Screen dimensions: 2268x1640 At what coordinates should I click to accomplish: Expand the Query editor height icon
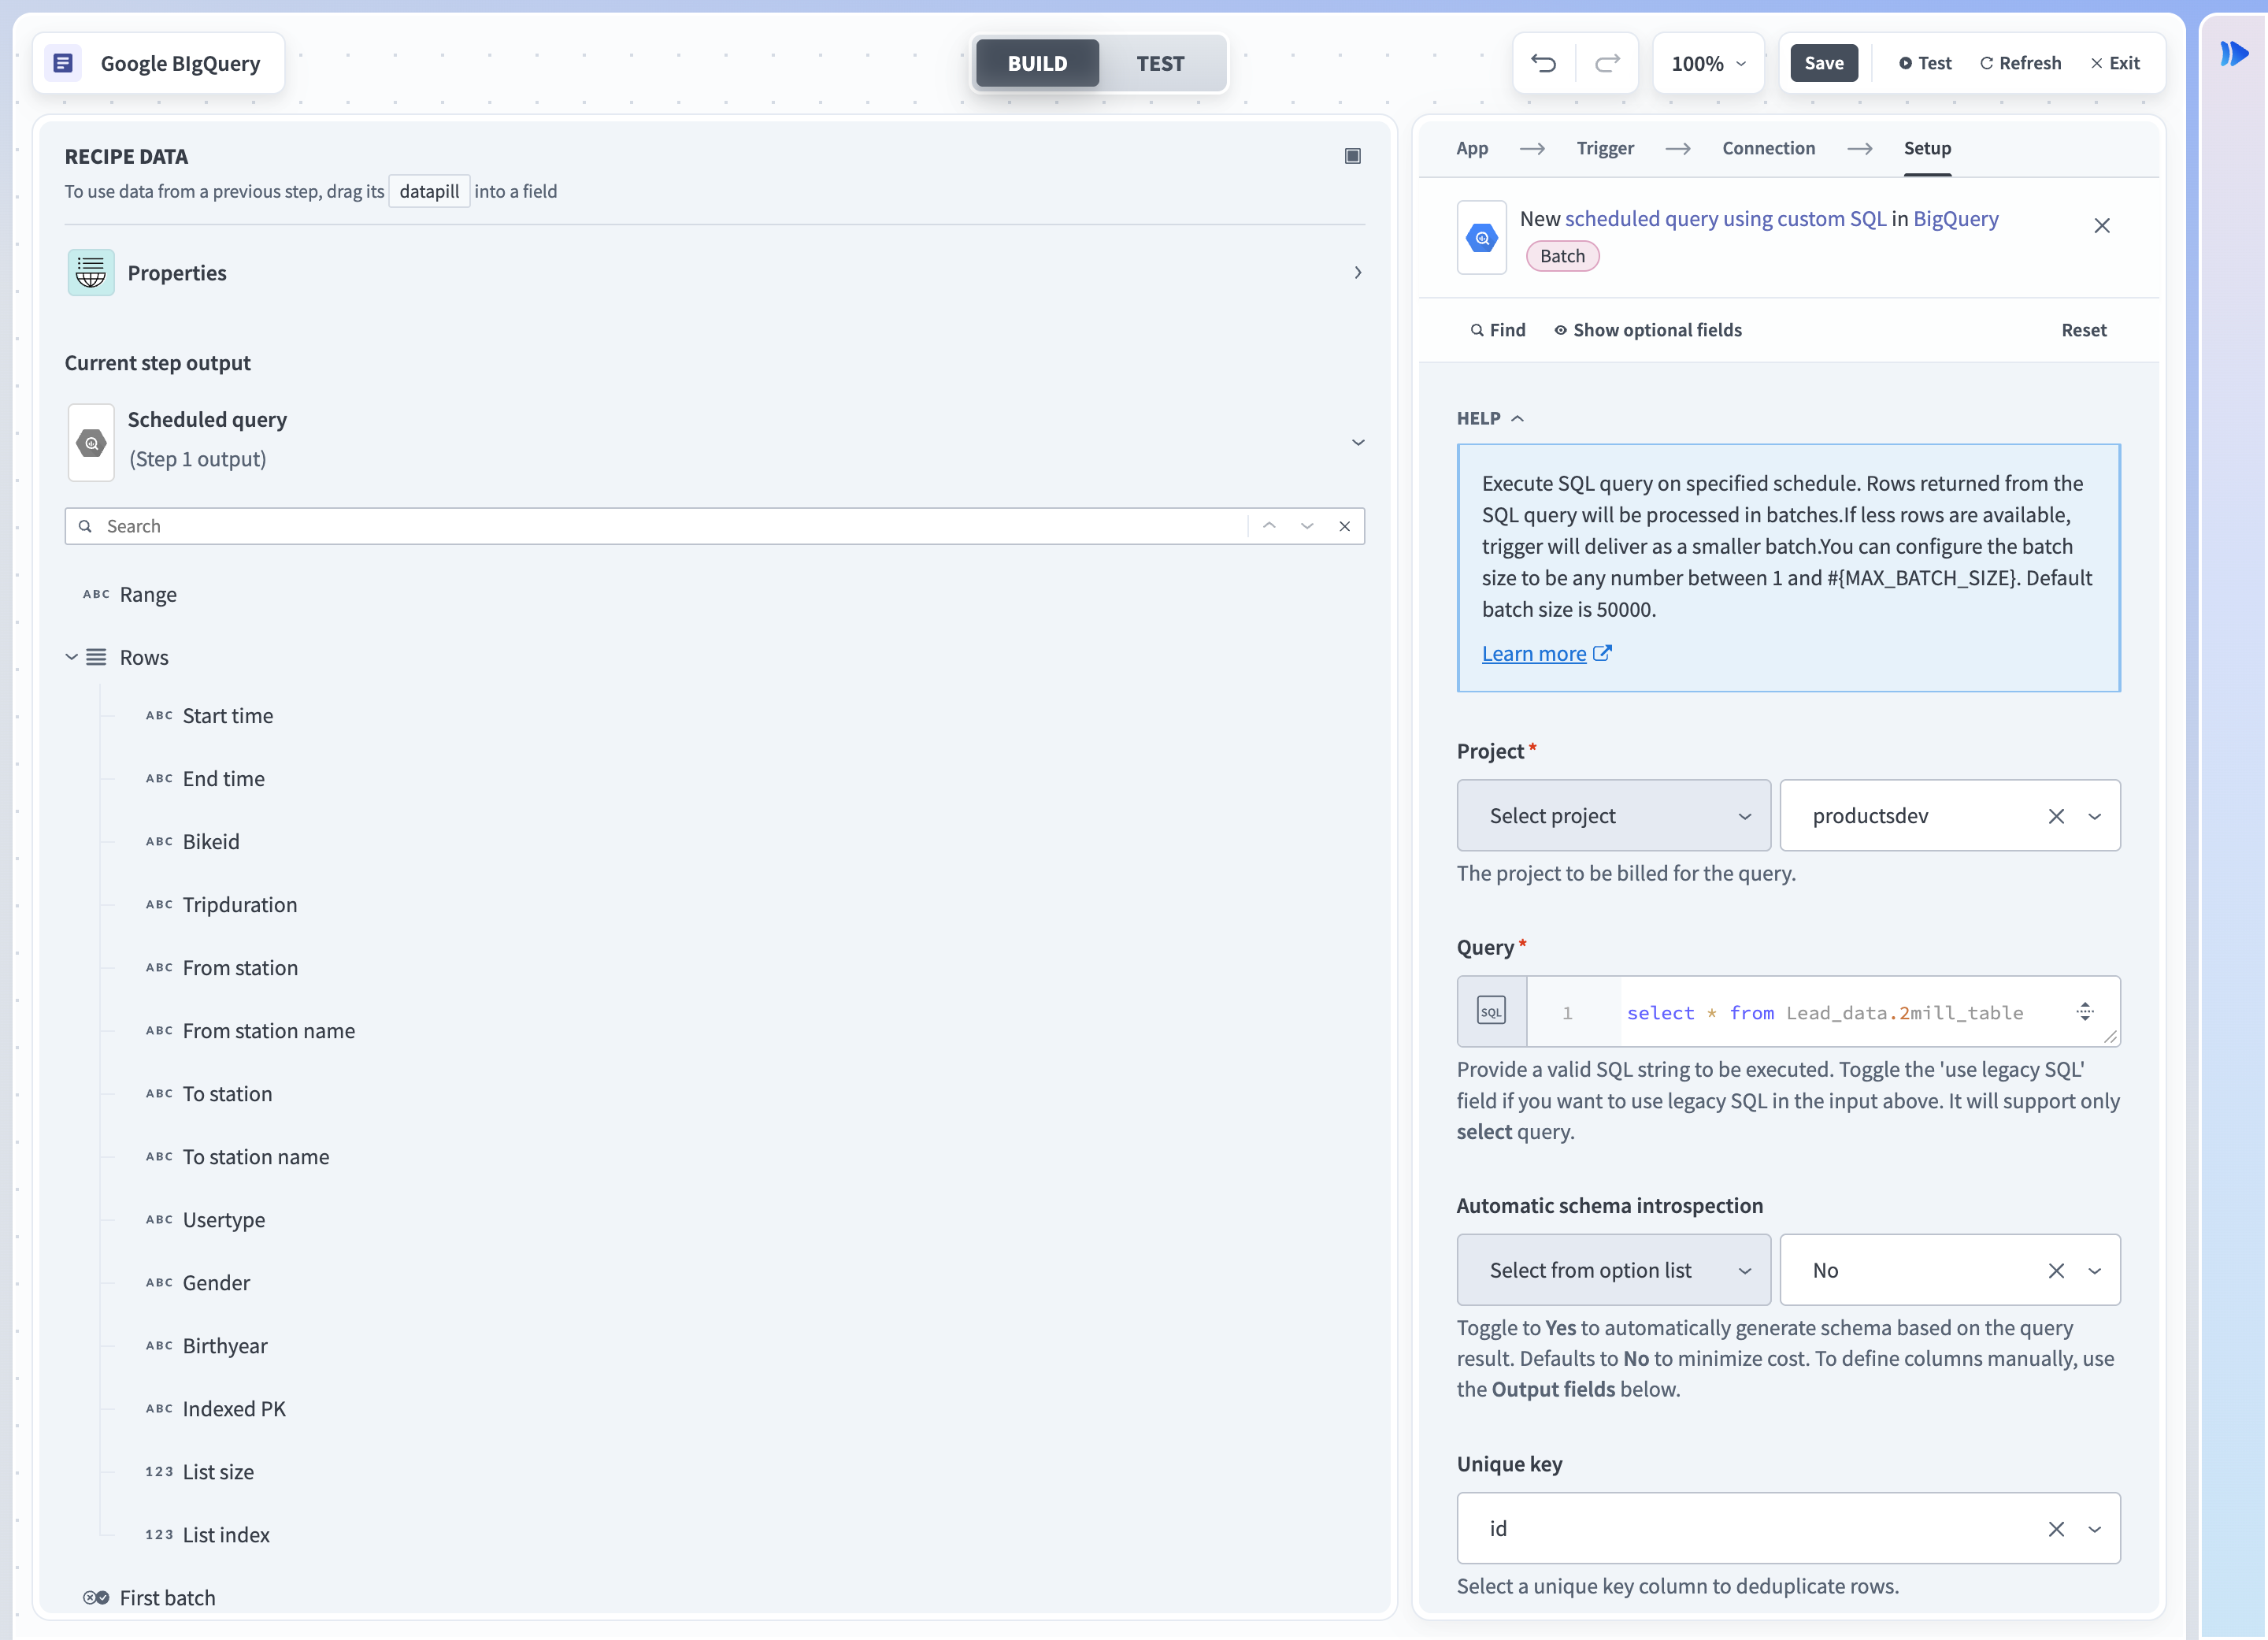[x=2084, y=1011]
